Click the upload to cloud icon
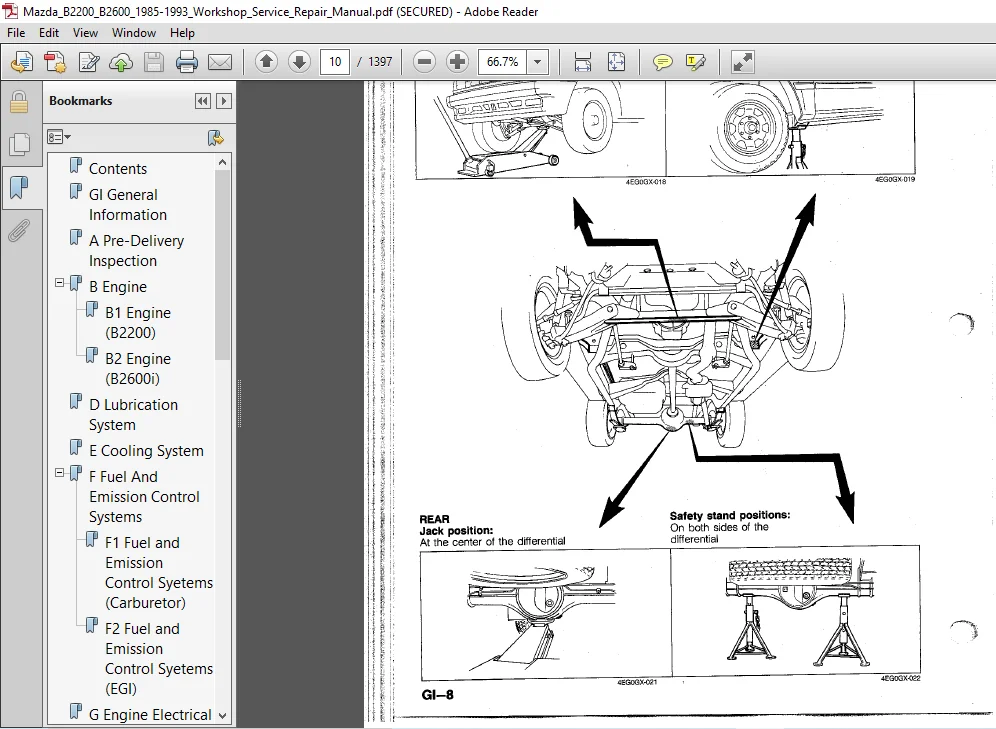This screenshot has width=996, height=729. [121, 62]
